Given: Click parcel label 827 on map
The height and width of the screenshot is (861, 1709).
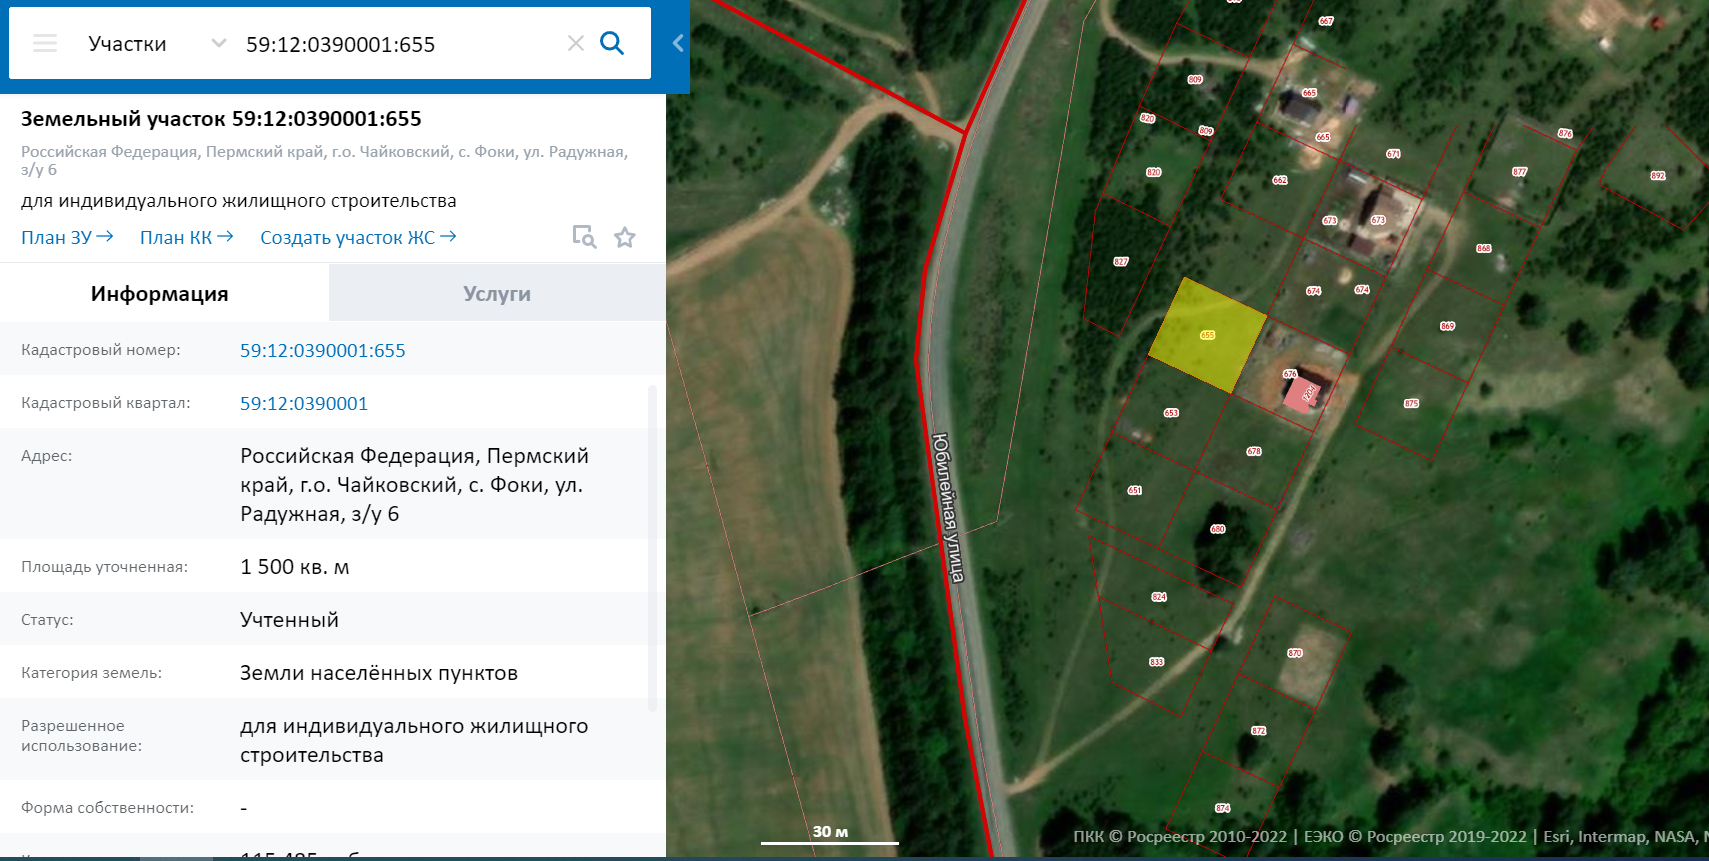Looking at the screenshot, I should click(1121, 262).
